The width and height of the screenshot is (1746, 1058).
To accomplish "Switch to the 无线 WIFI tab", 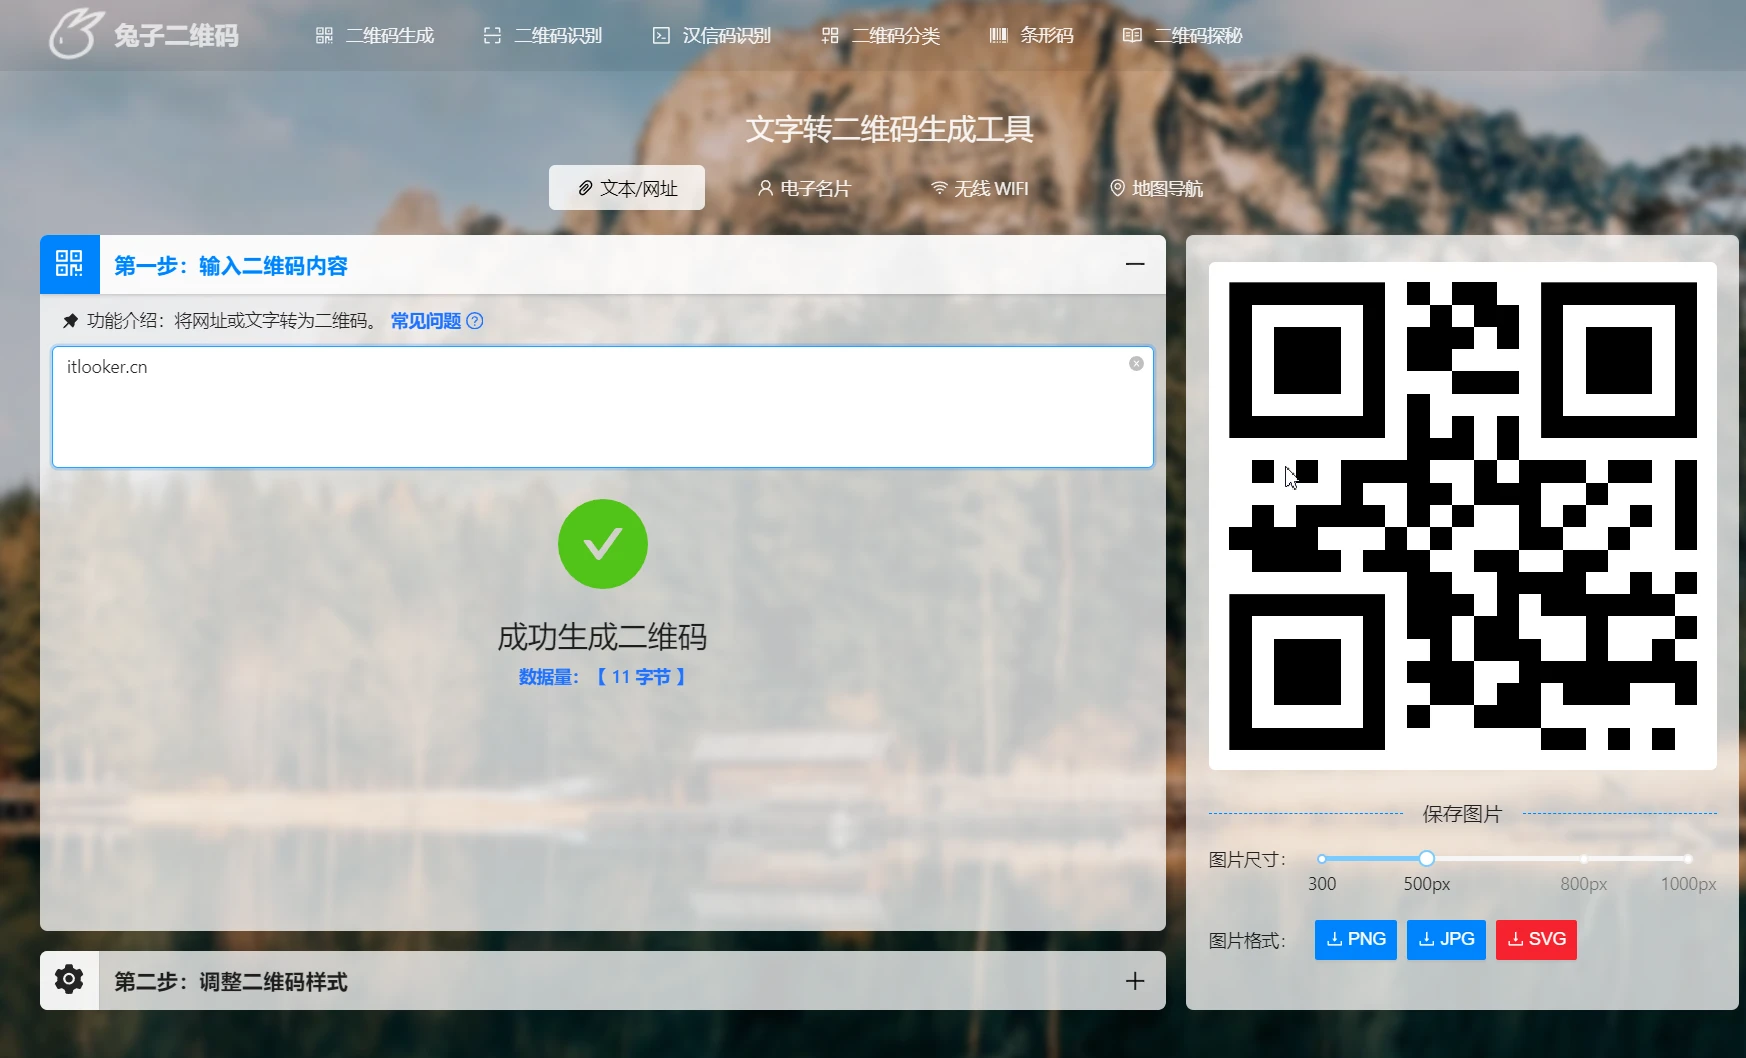I will 980,188.
